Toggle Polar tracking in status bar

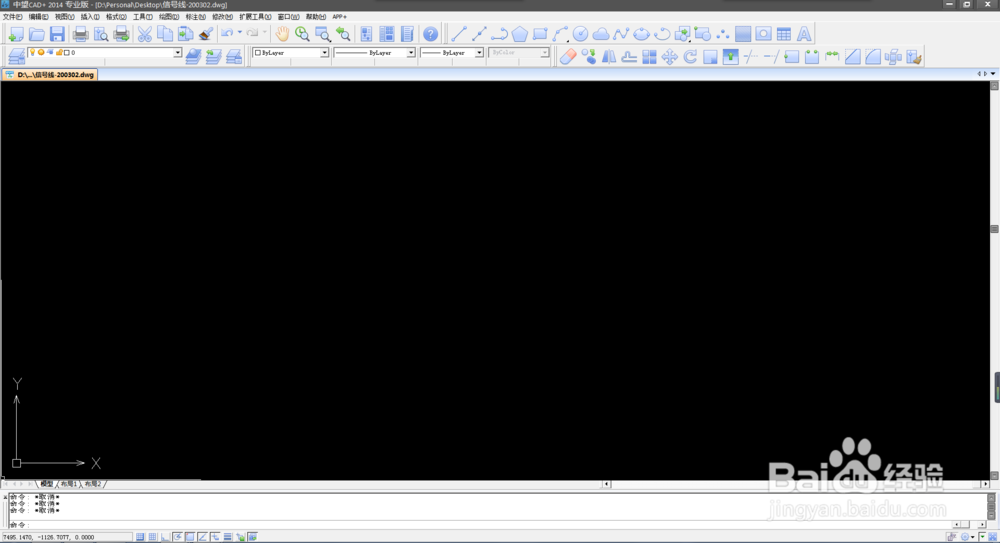click(178, 537)
